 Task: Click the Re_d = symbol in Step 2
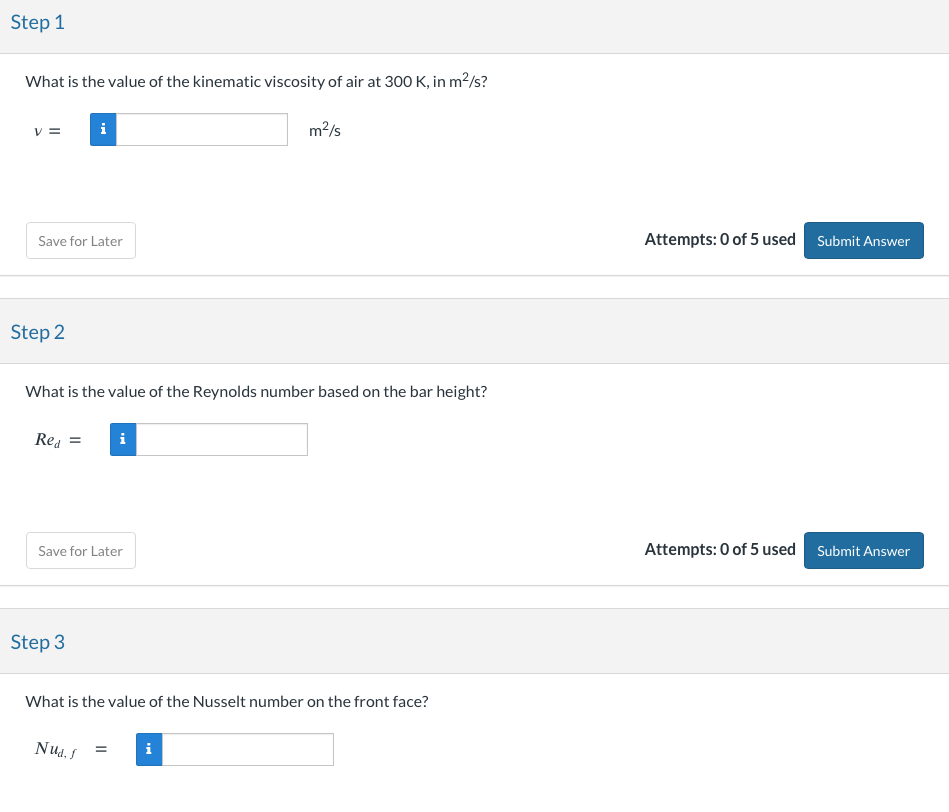[x=56, y=439]
